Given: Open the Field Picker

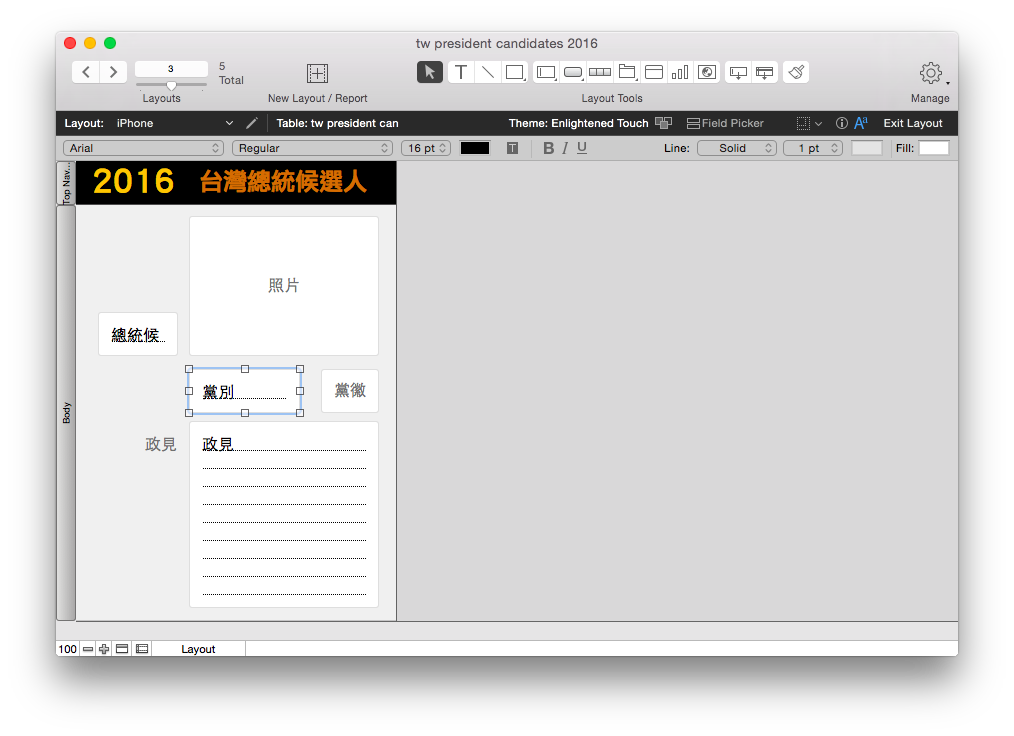Looking at the screenshot, I should click(x=725, y=123).
